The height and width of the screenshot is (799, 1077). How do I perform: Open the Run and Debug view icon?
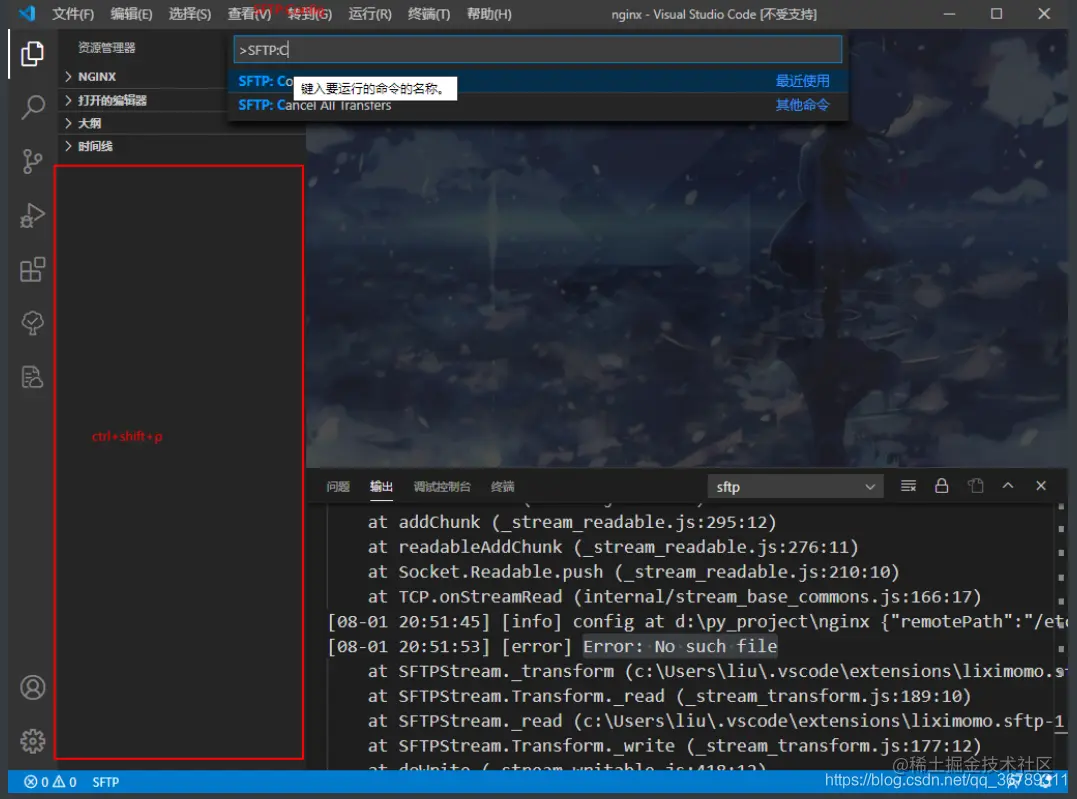point(32,215)
